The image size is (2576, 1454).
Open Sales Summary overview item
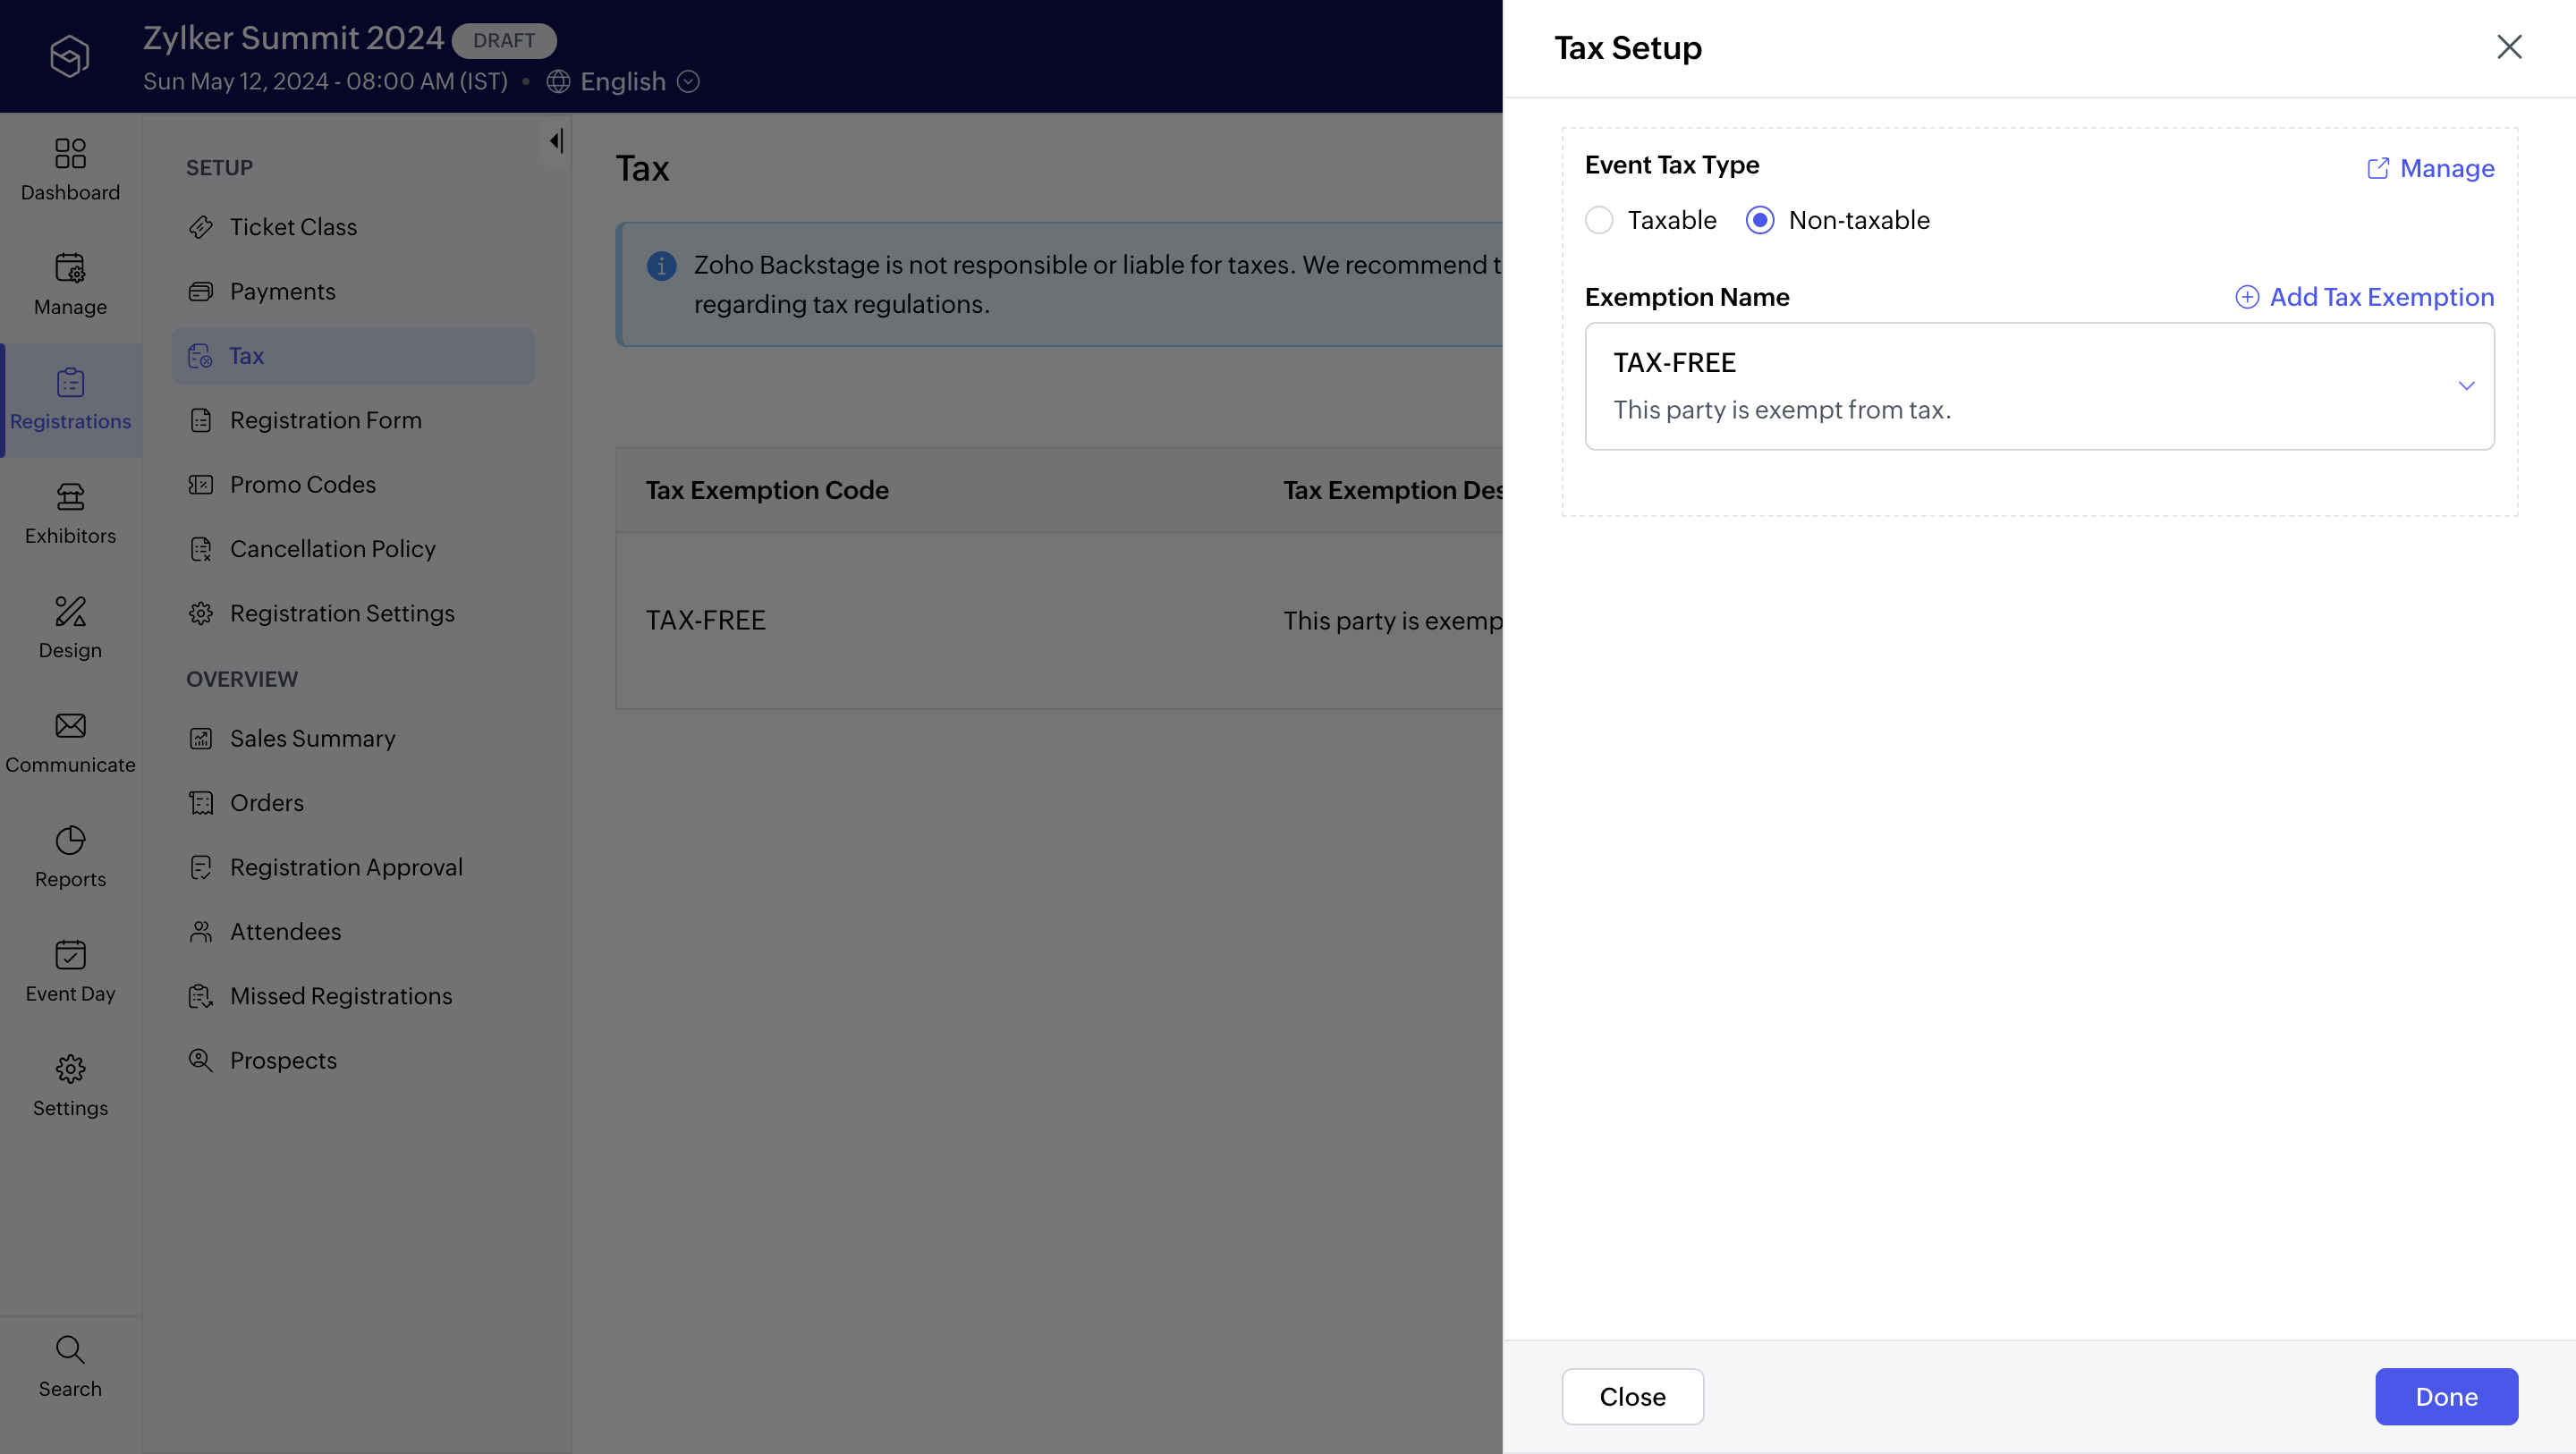312,739
